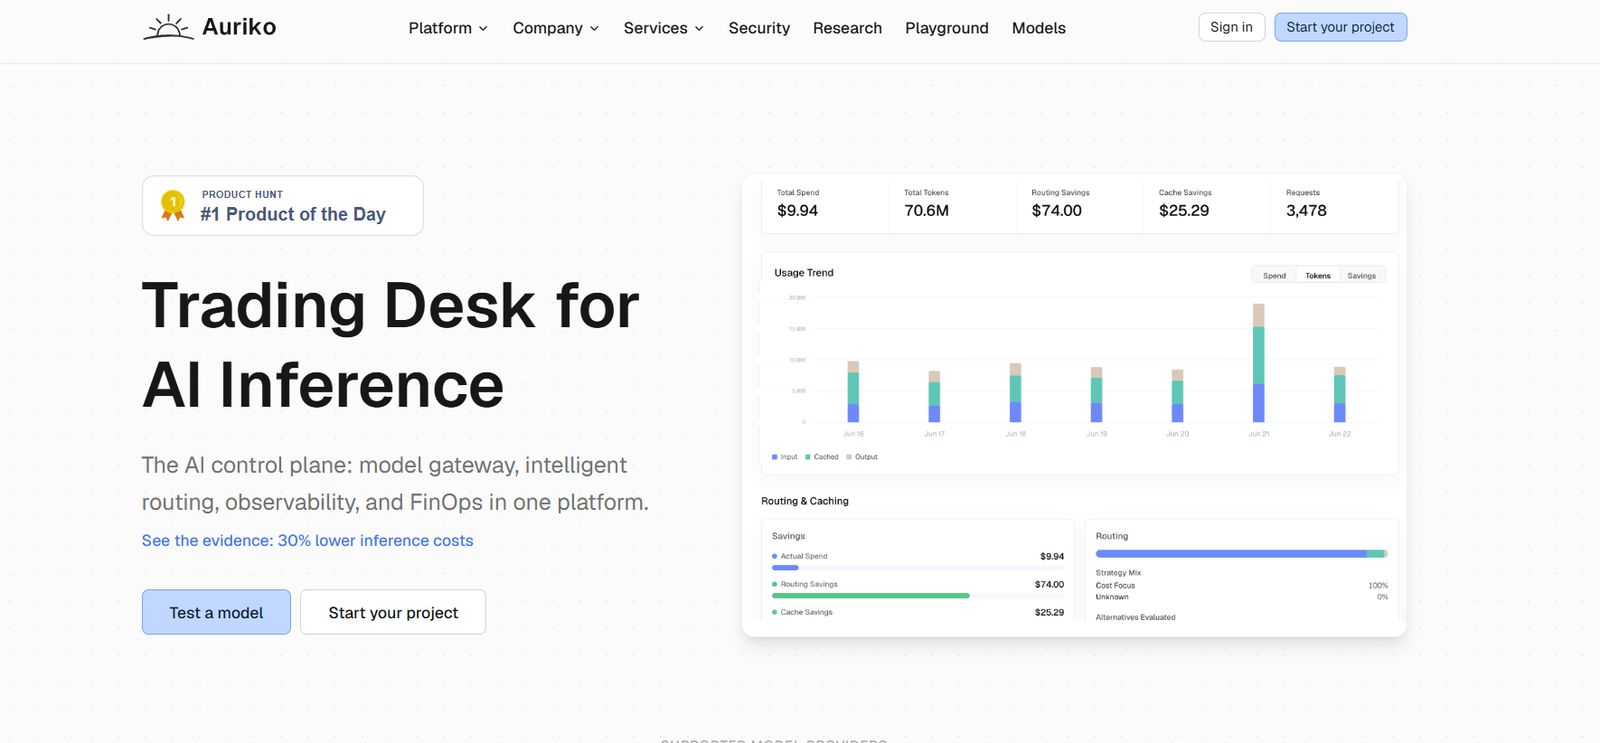Image resolution: width=1600 pixels, height=743 pixels.
Task: Click the Product Hunt medal icon
Action: [x=173, y=205]
